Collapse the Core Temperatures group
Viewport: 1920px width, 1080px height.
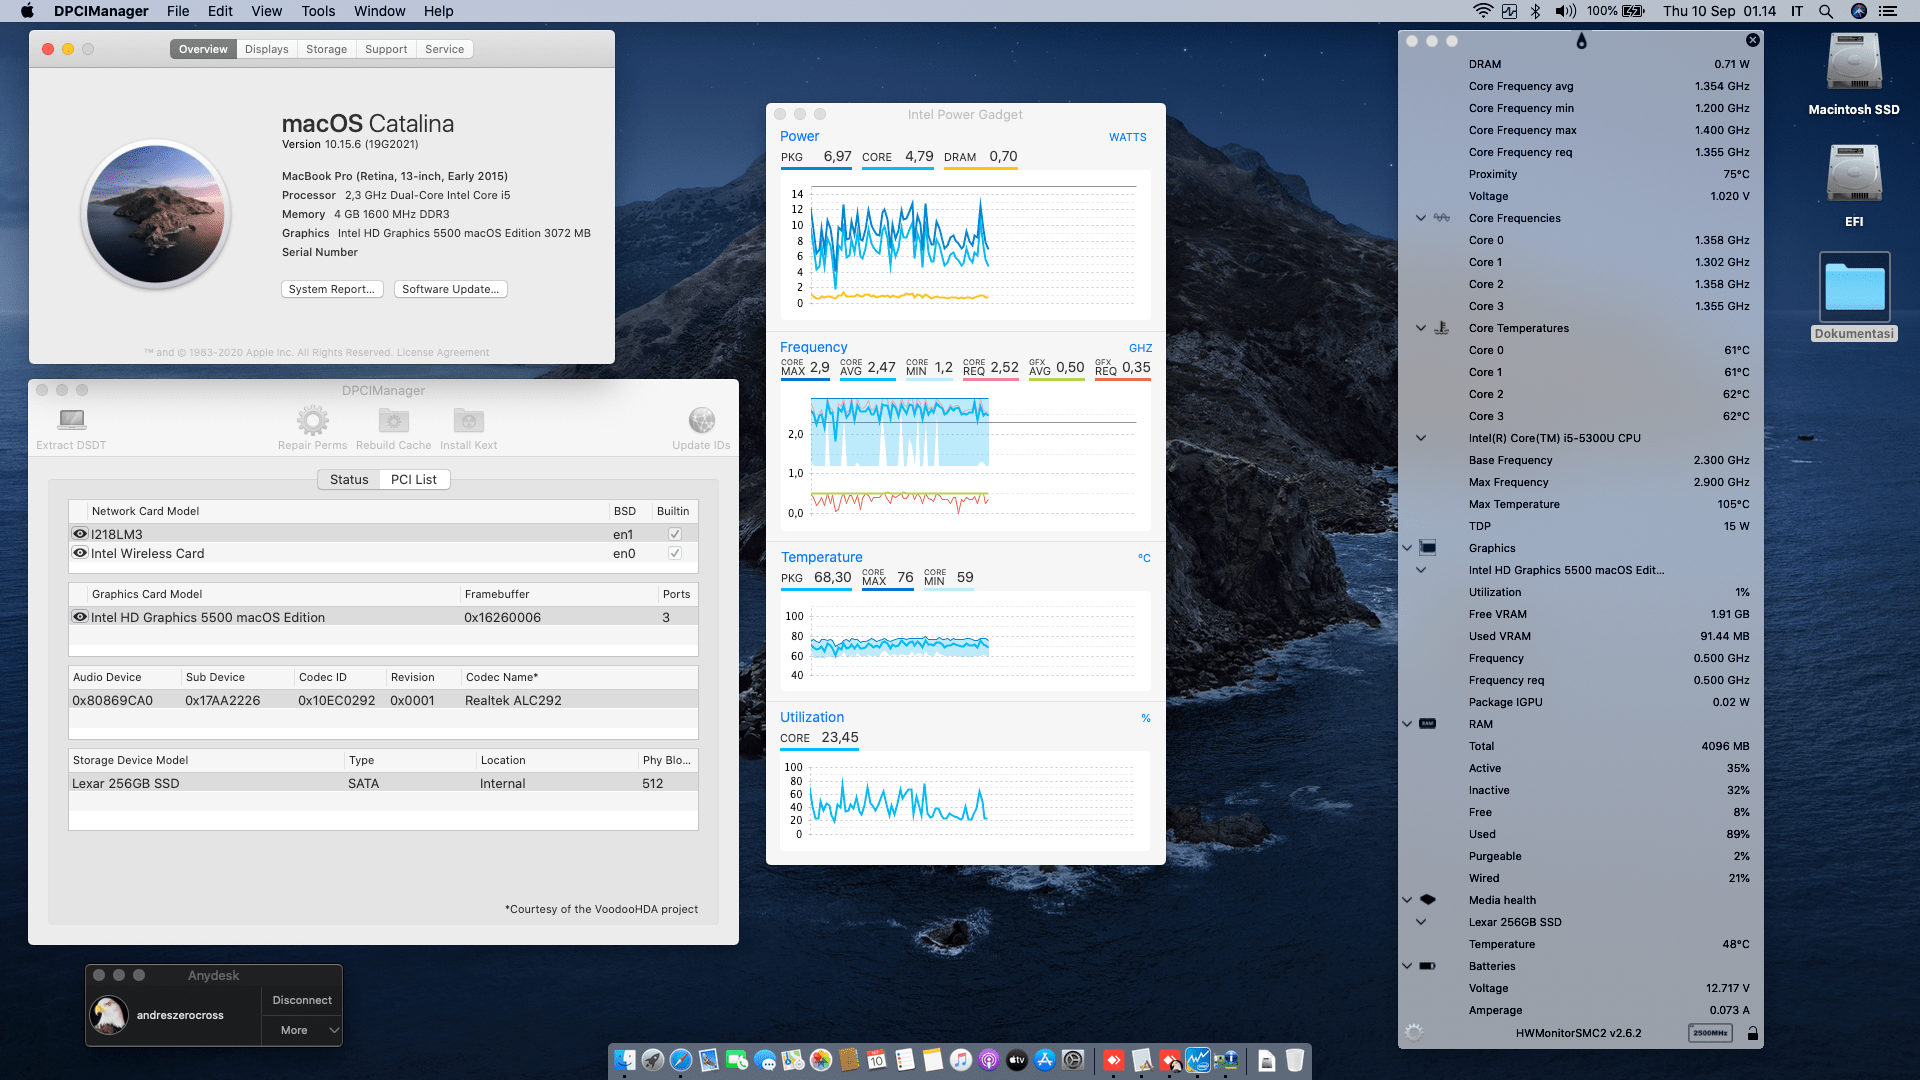pos(1421,328)
